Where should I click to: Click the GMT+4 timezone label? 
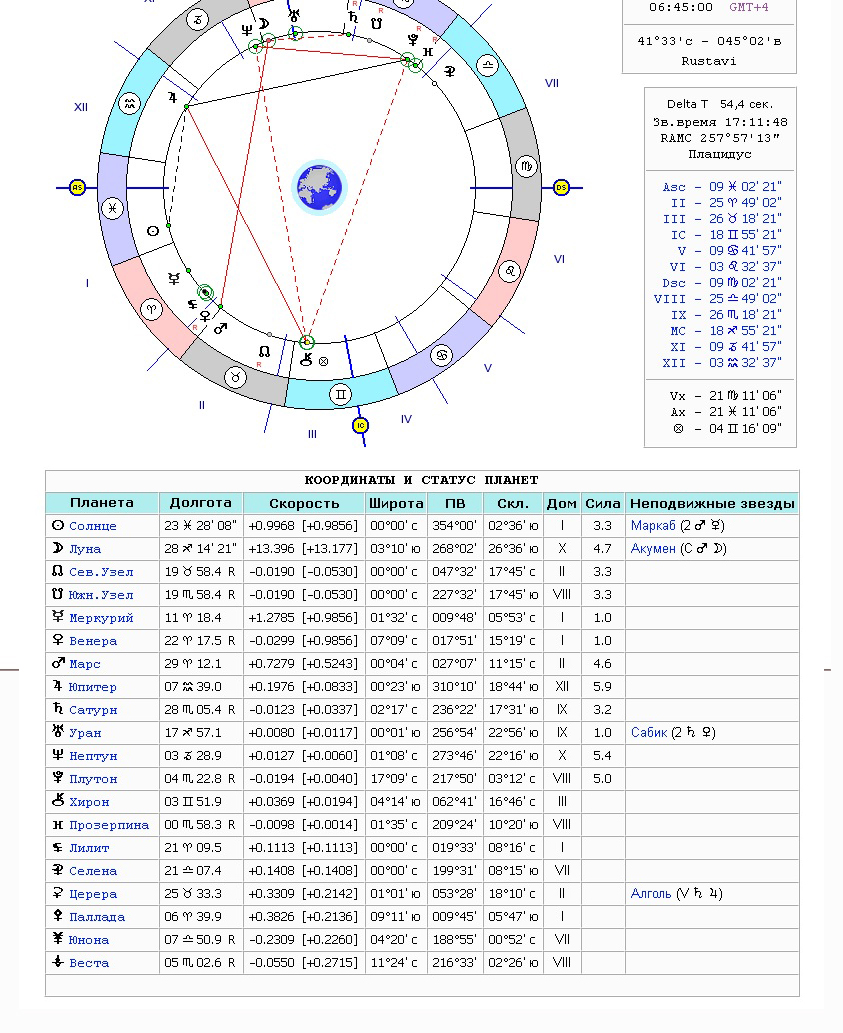(749, 7)
